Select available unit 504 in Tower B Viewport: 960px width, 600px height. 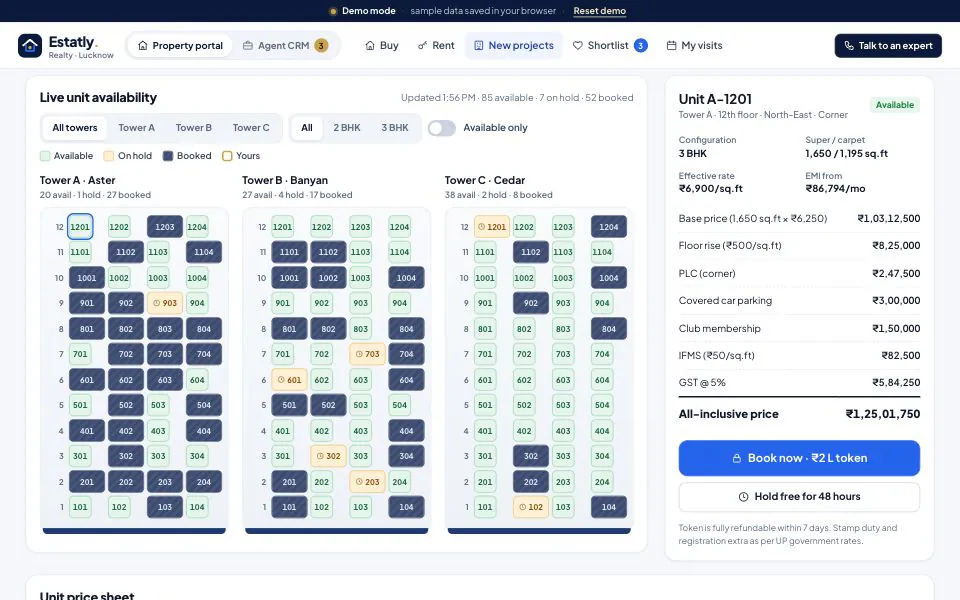click(x=400, y=405)
